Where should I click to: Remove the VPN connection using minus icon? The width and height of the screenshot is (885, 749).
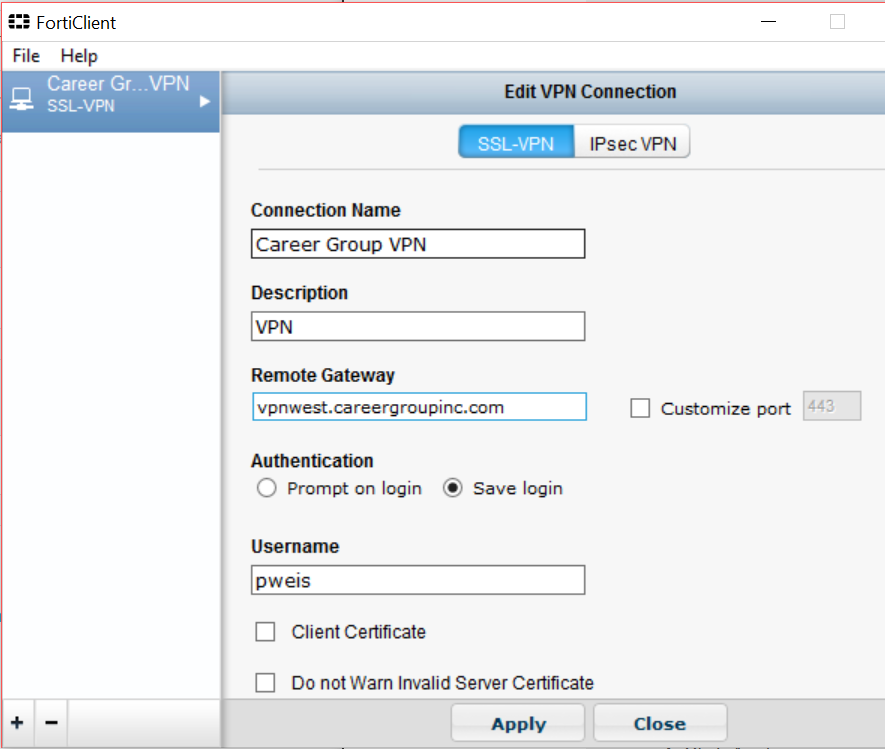(50, 722)
